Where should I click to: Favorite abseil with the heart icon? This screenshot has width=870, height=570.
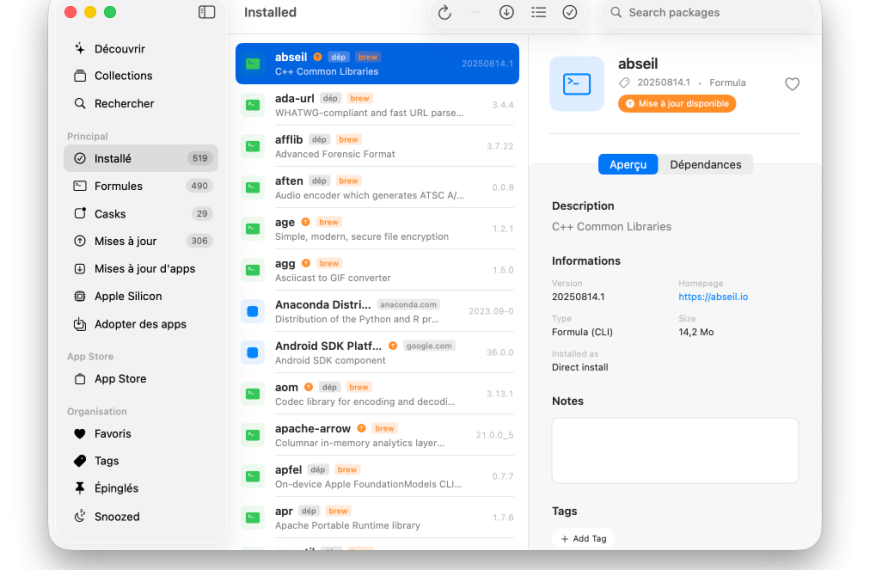[792, 84]
